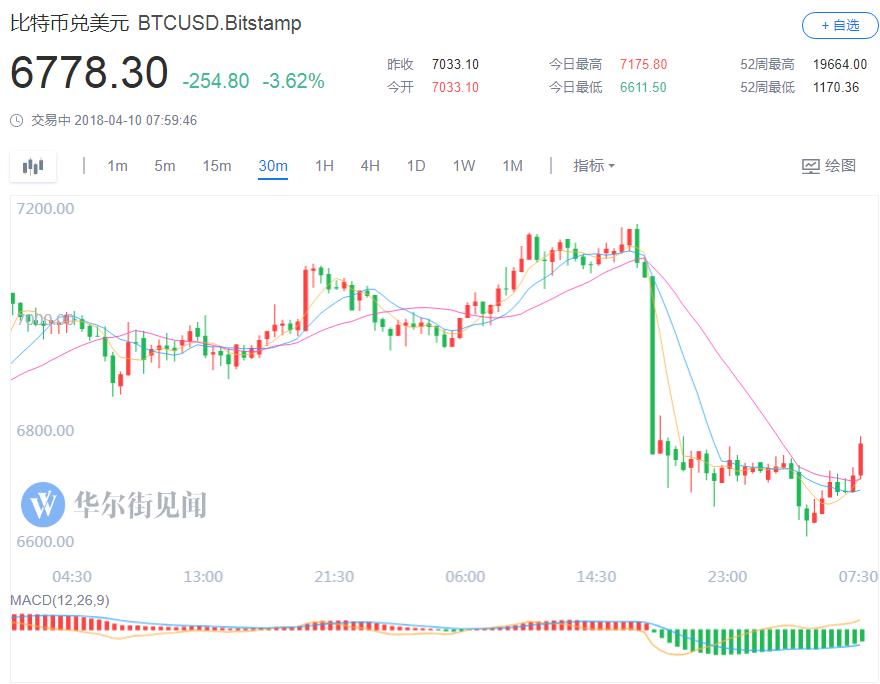Switch to the 5m timeframe
This screenshot has width=880, height=684.
(164, 166)
